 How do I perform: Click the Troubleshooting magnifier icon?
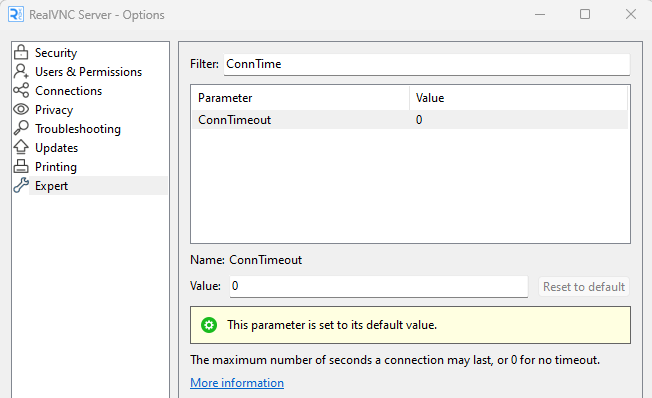[21, 128]
